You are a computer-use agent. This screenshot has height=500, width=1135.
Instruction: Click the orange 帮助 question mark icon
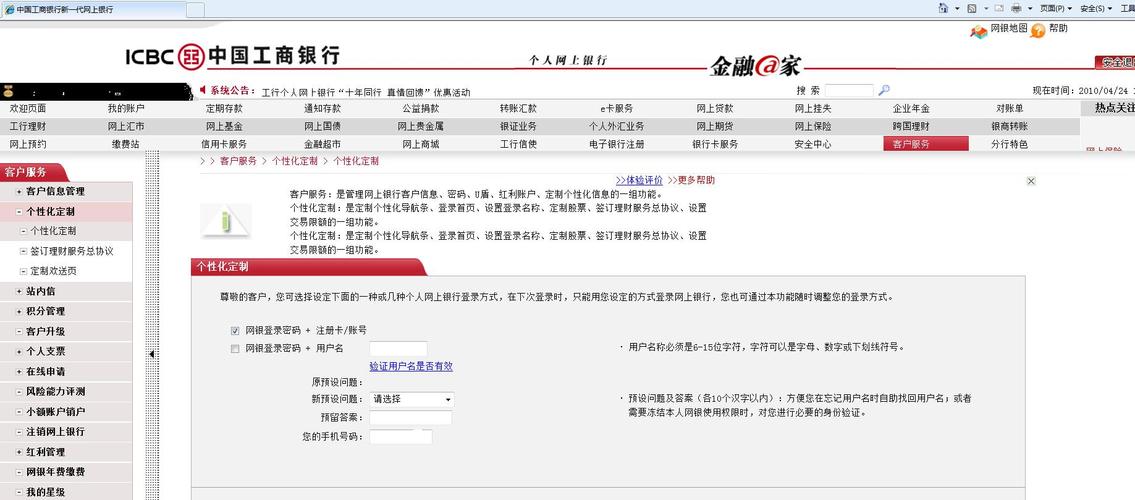click(1037, 30)
